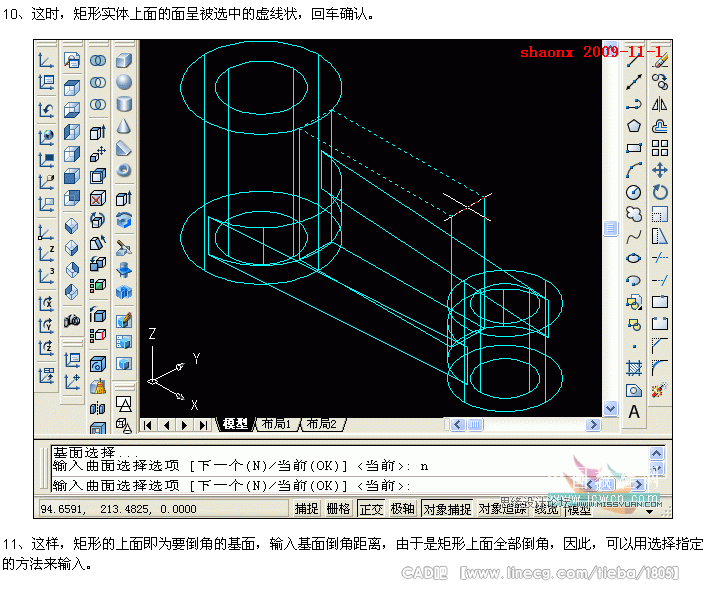
Task: Click the UCS X-axis rotate icon
Action: pos(46,303)
